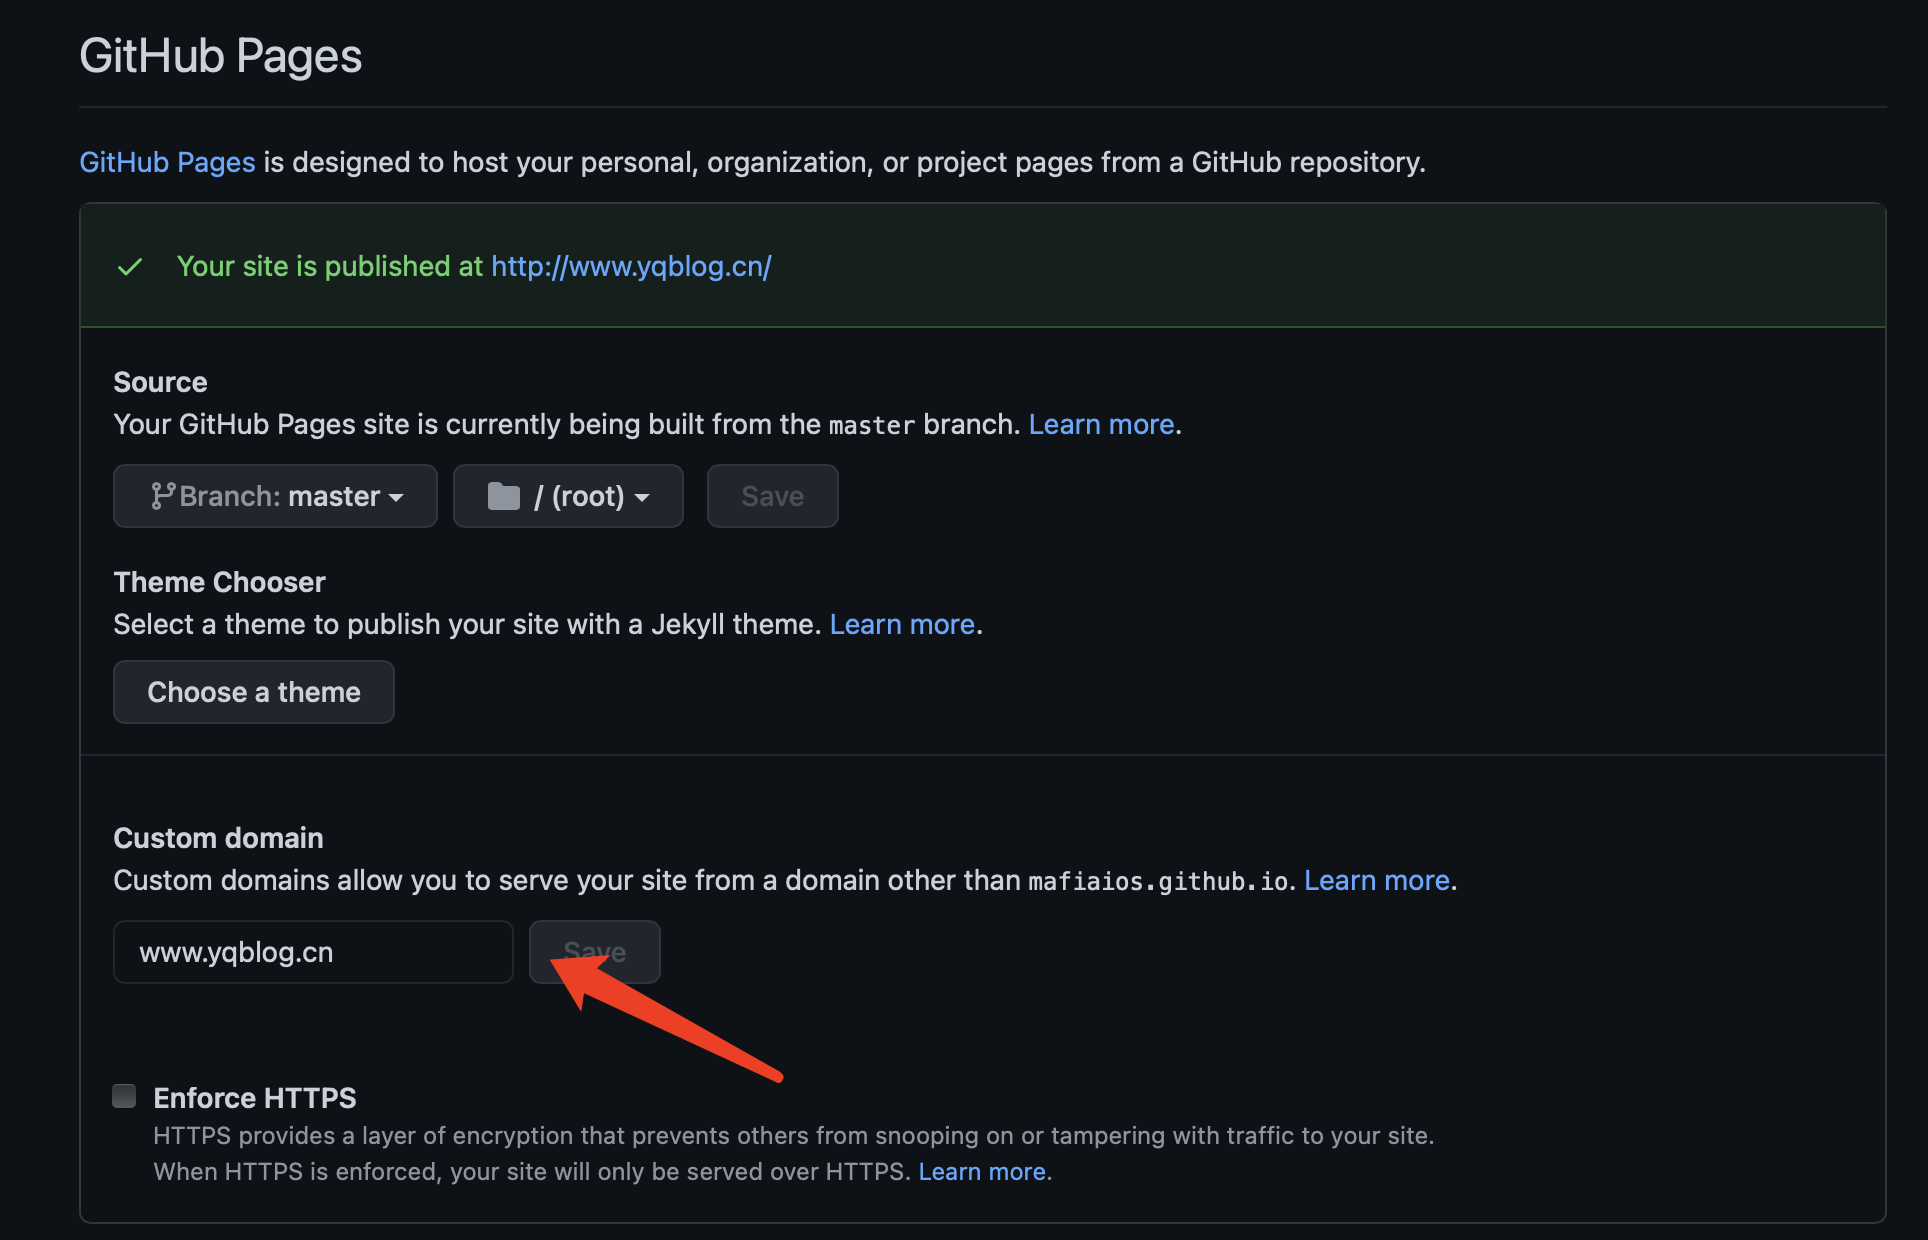Click the green published checkmark icon

click(130, 267)
